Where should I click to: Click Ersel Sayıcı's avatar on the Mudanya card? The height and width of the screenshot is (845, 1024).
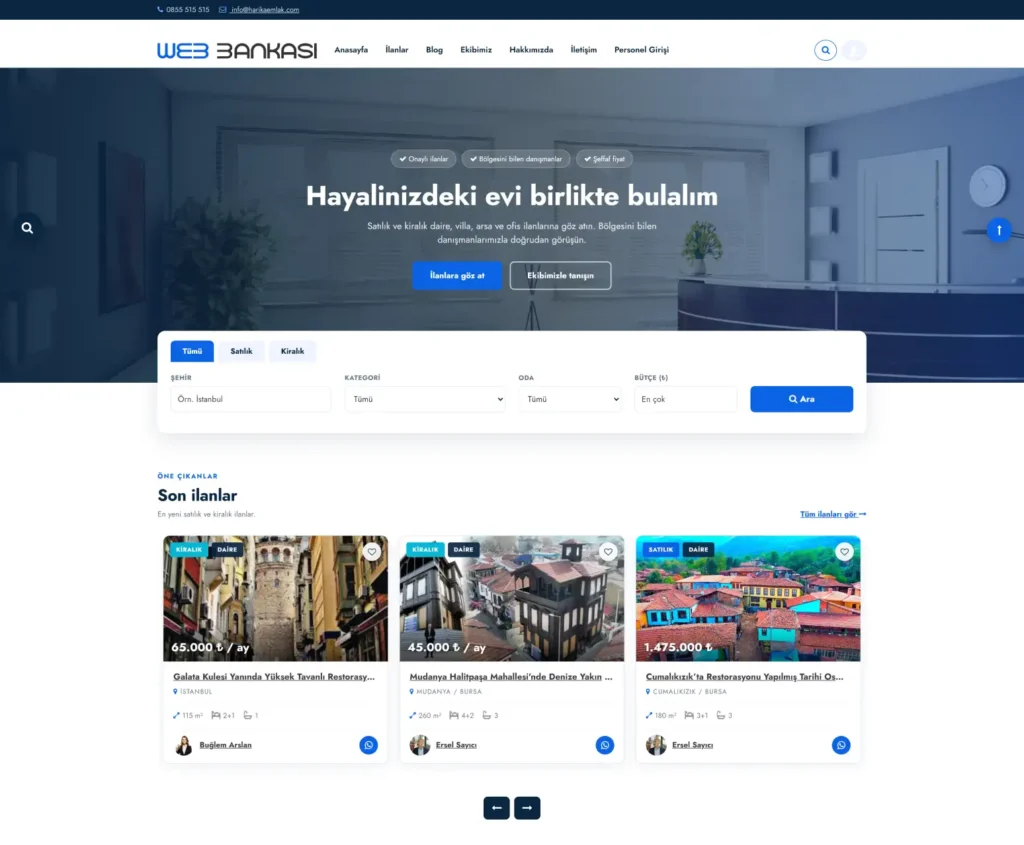(x=420, y=745)
